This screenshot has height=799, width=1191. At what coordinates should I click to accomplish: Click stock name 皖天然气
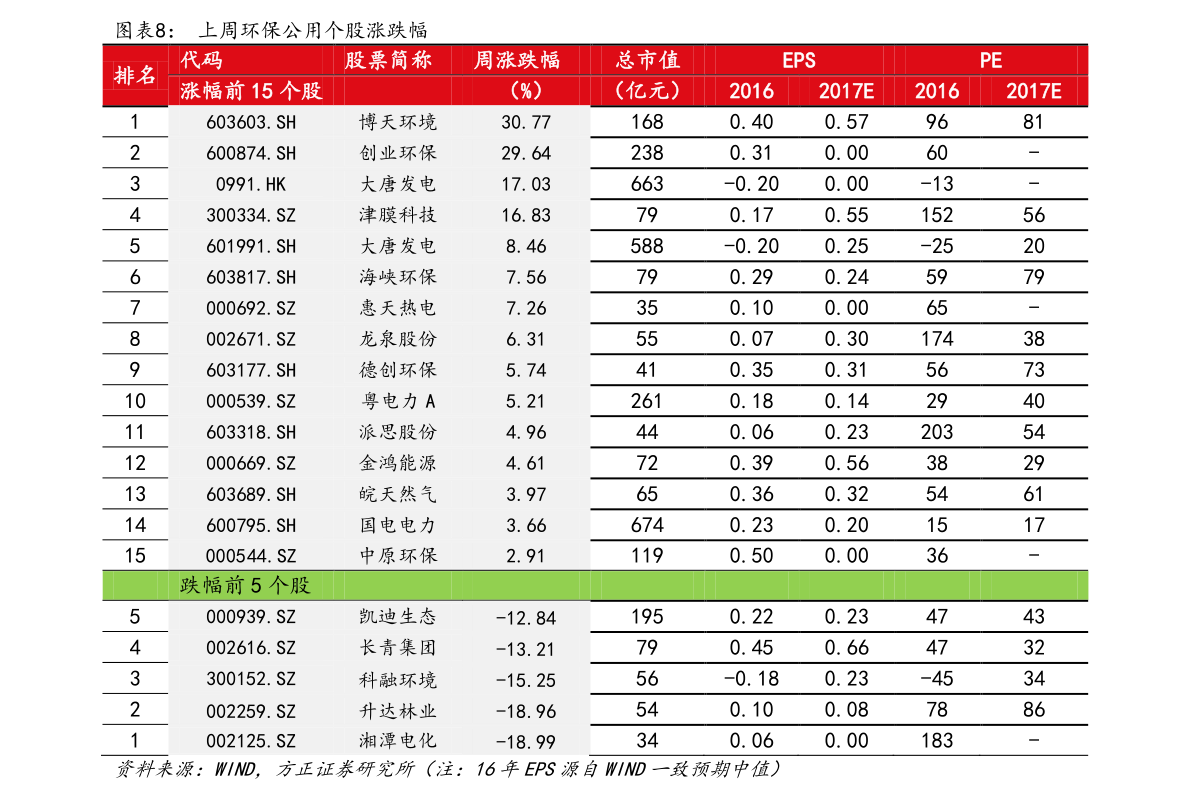click(398, 494)
